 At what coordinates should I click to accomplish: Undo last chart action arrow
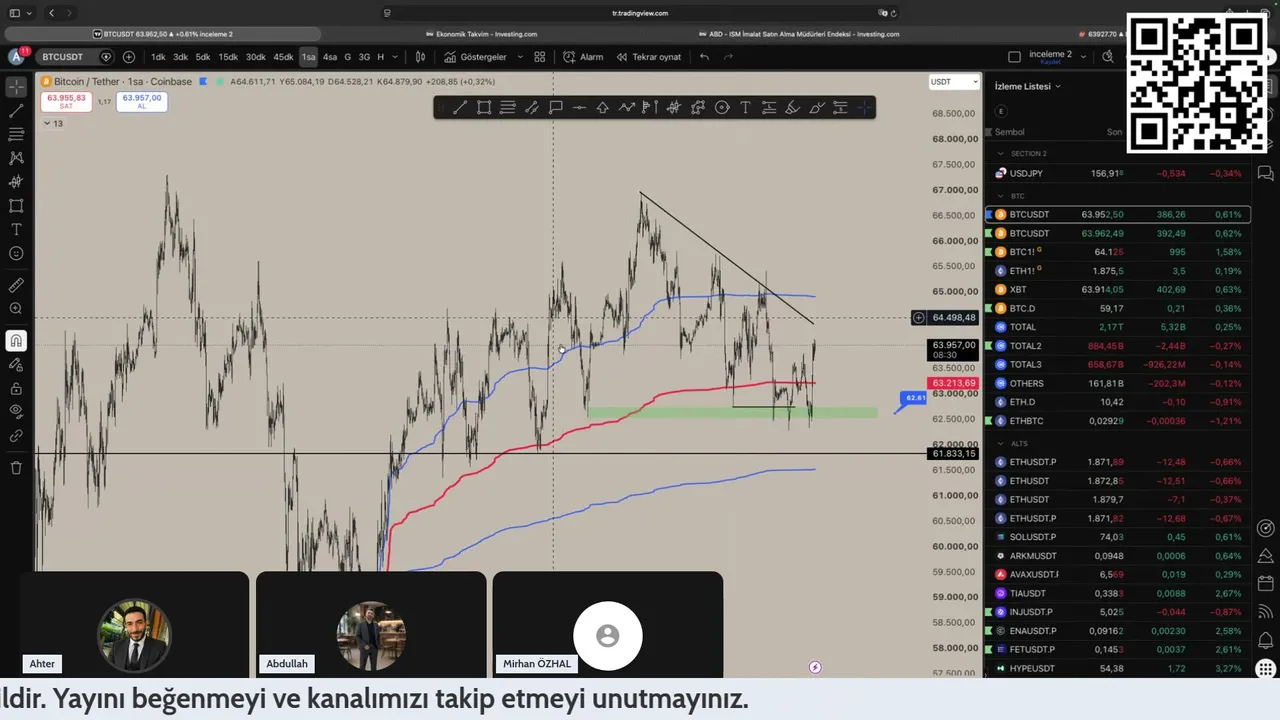click(705, 57)
